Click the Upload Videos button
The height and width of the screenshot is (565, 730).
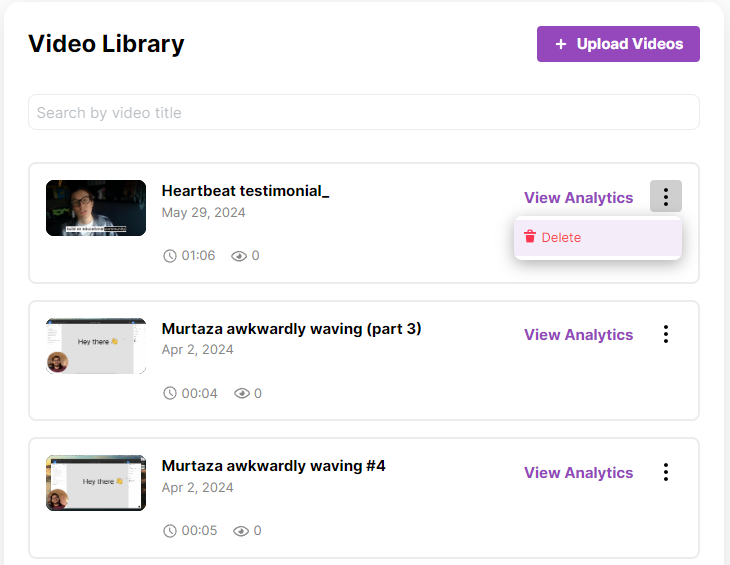[618, 44]
